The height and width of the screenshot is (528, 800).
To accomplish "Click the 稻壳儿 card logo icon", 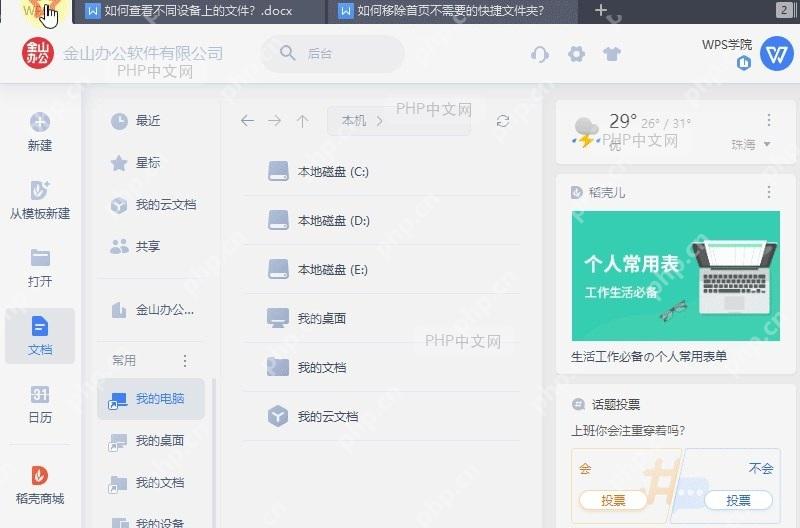I will point(577,192).
